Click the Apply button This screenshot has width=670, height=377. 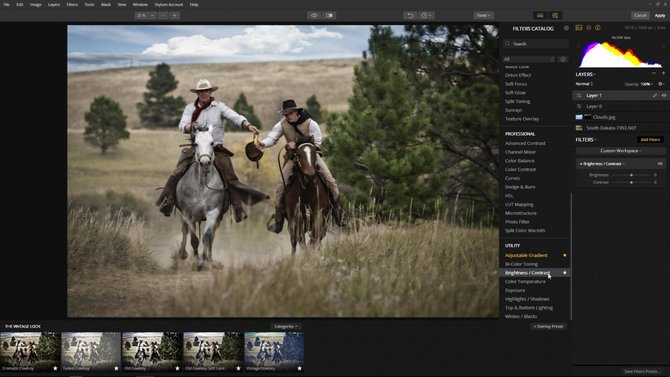click(x=660, y=15)
